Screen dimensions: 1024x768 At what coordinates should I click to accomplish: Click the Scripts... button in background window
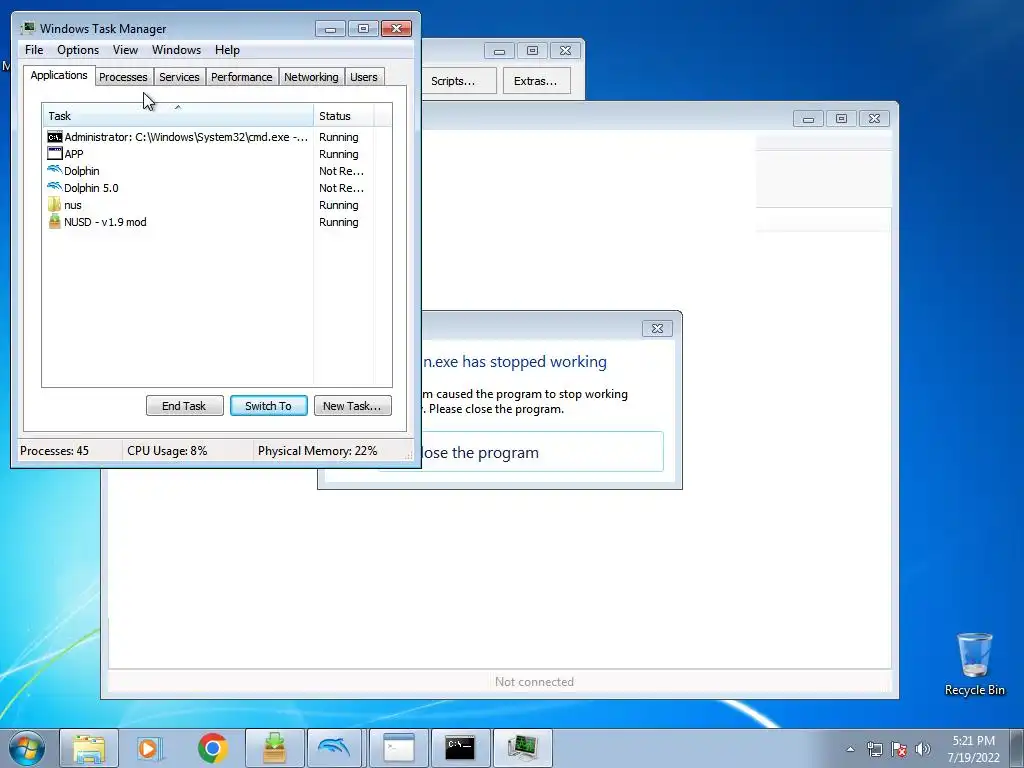(x=457, y=81)
